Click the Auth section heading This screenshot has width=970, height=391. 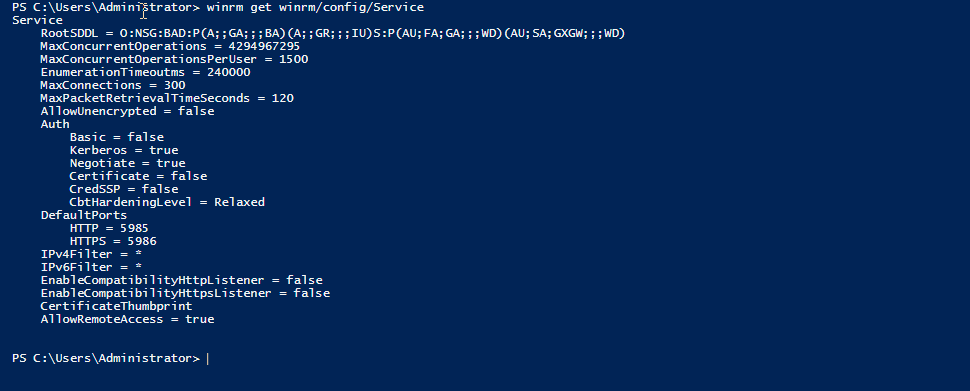55,124
